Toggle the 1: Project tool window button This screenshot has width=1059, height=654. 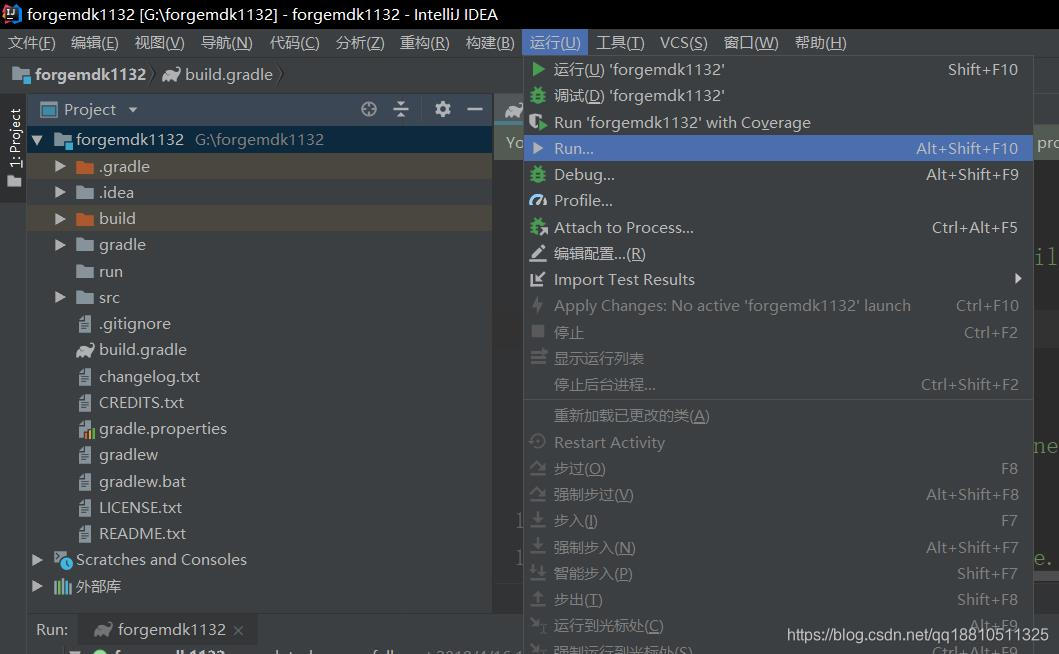14,148
